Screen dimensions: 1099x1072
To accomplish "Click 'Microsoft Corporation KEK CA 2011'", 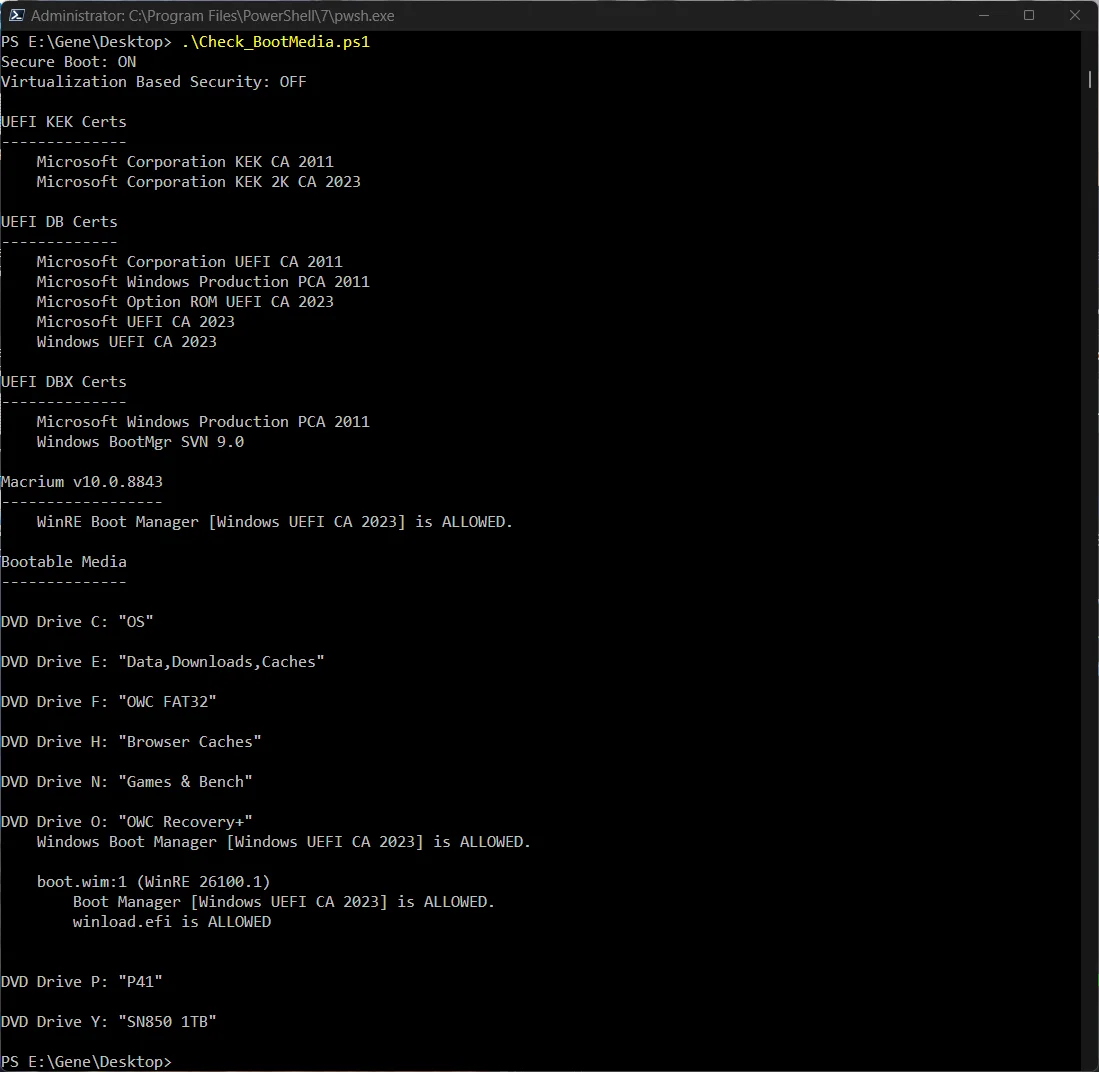I will (185, 162).
